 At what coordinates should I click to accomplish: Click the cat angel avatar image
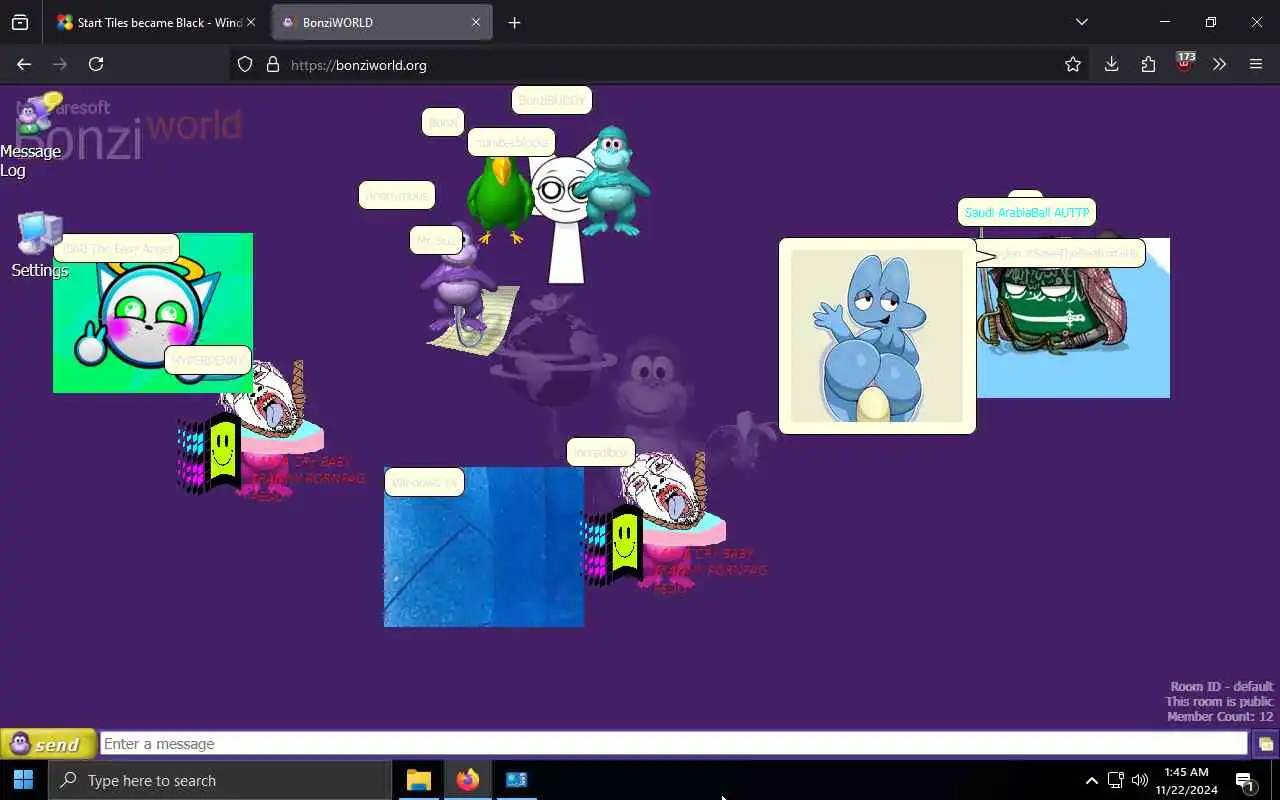(153, 313)
